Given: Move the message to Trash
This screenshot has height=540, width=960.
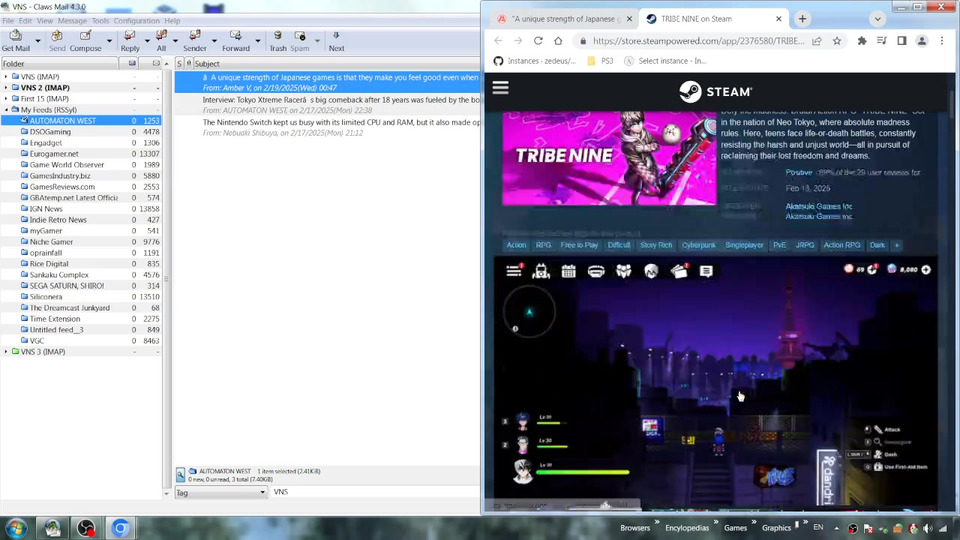Looking at the screenshot, I should (x=278, y=41).
